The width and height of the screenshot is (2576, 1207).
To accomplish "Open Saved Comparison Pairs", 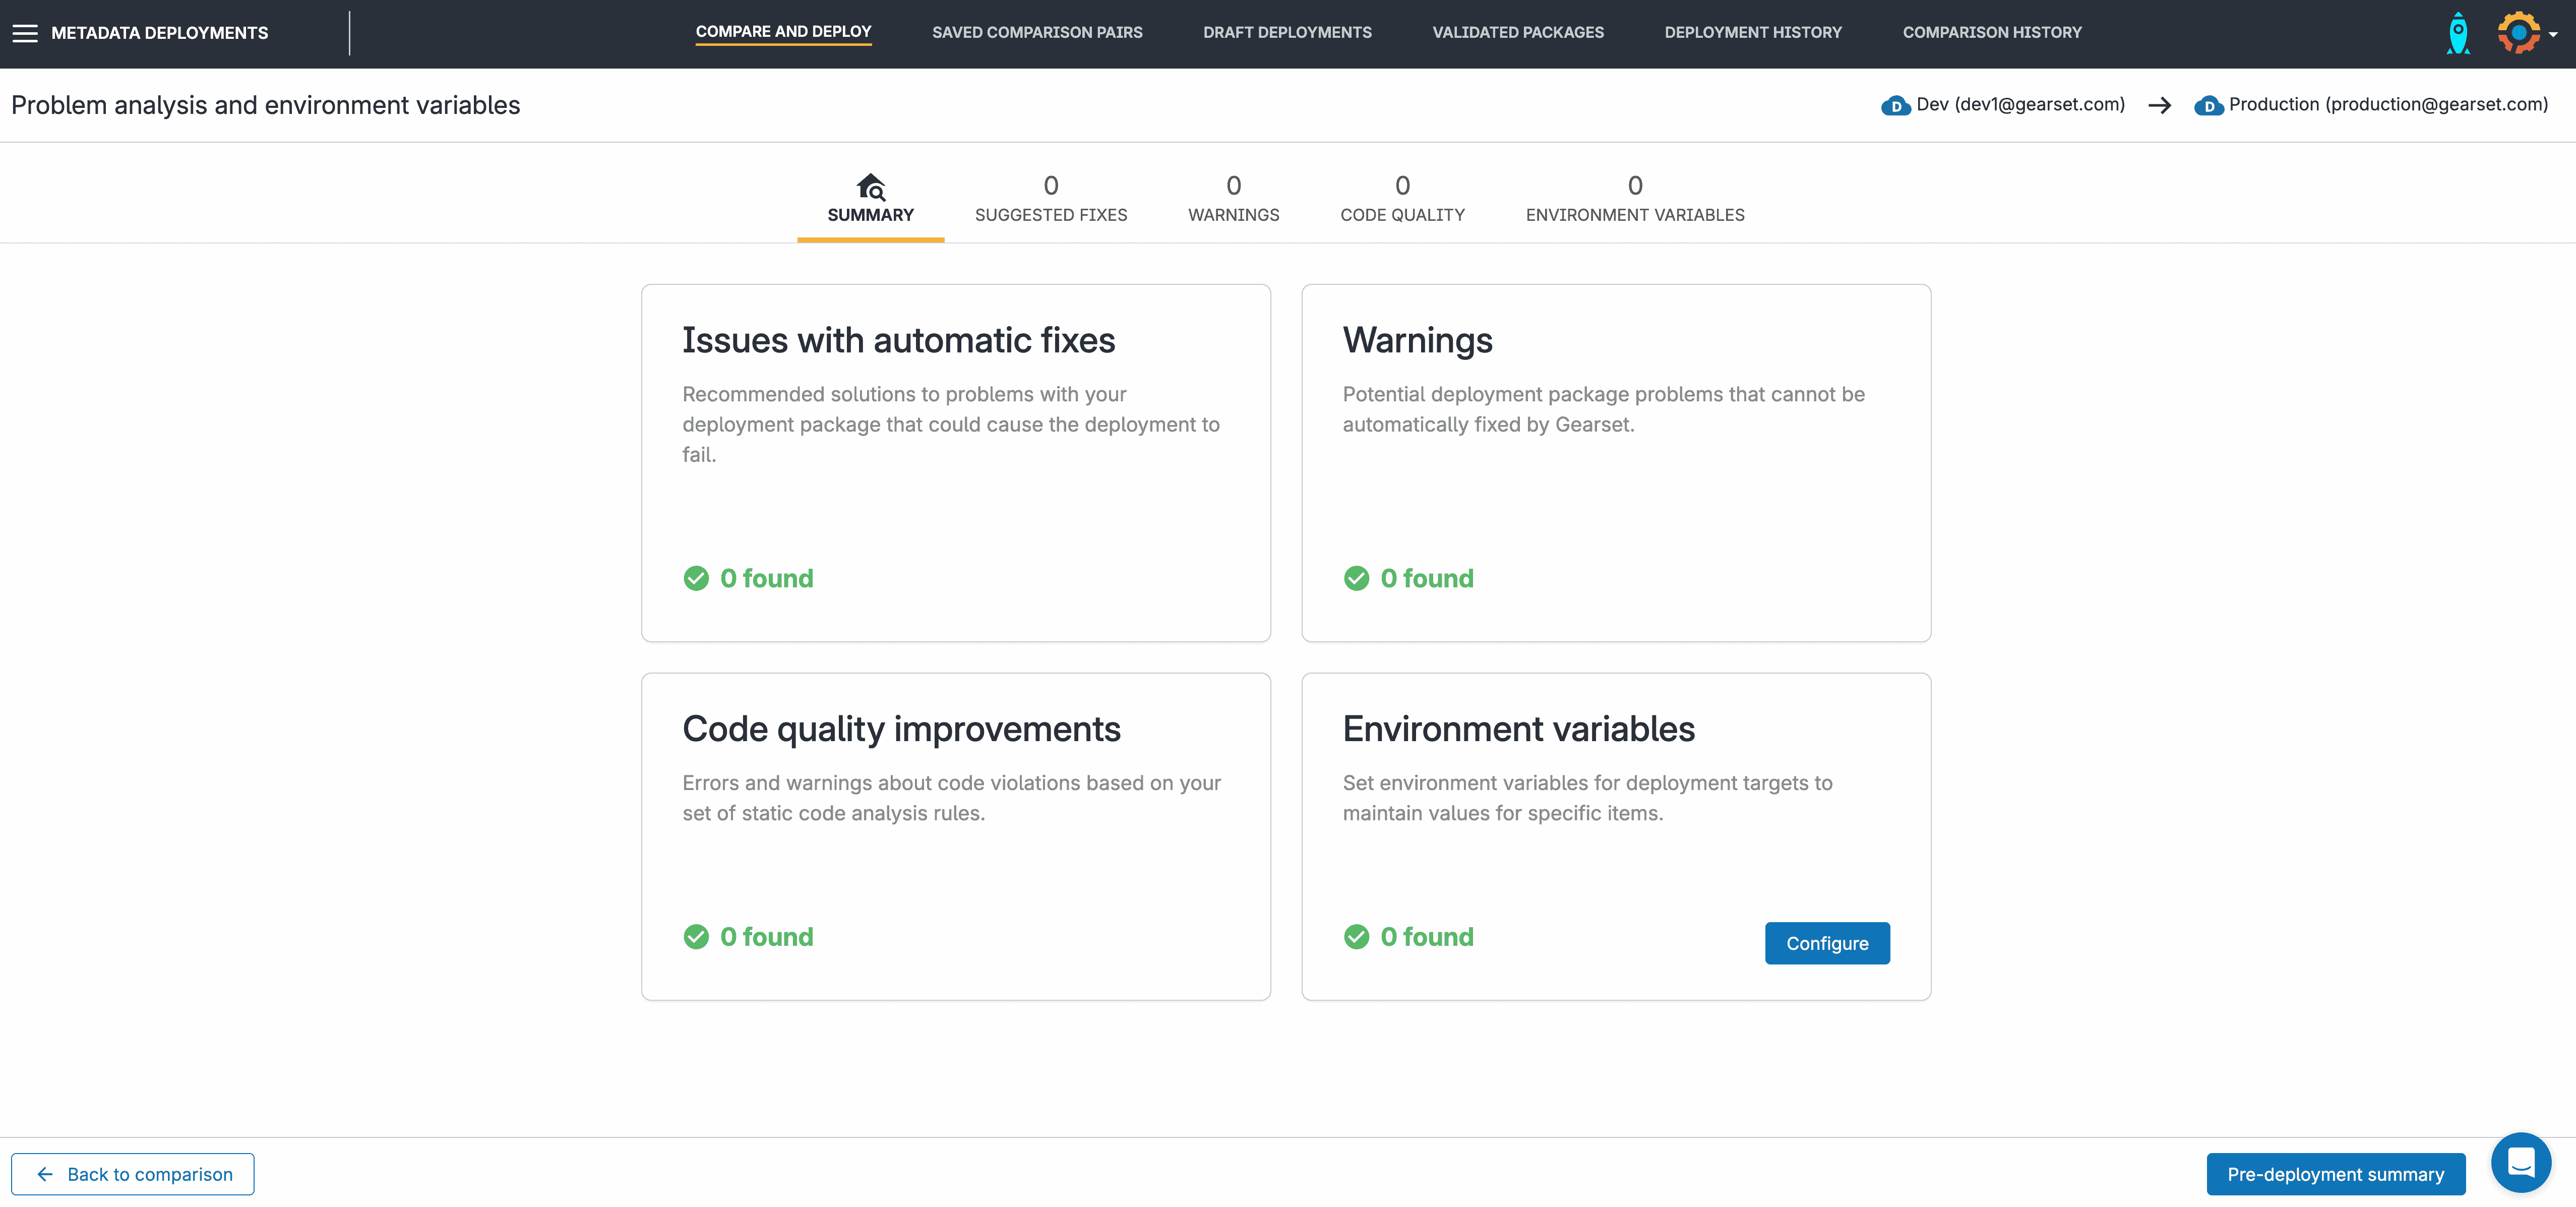I will coord(1037,32).
